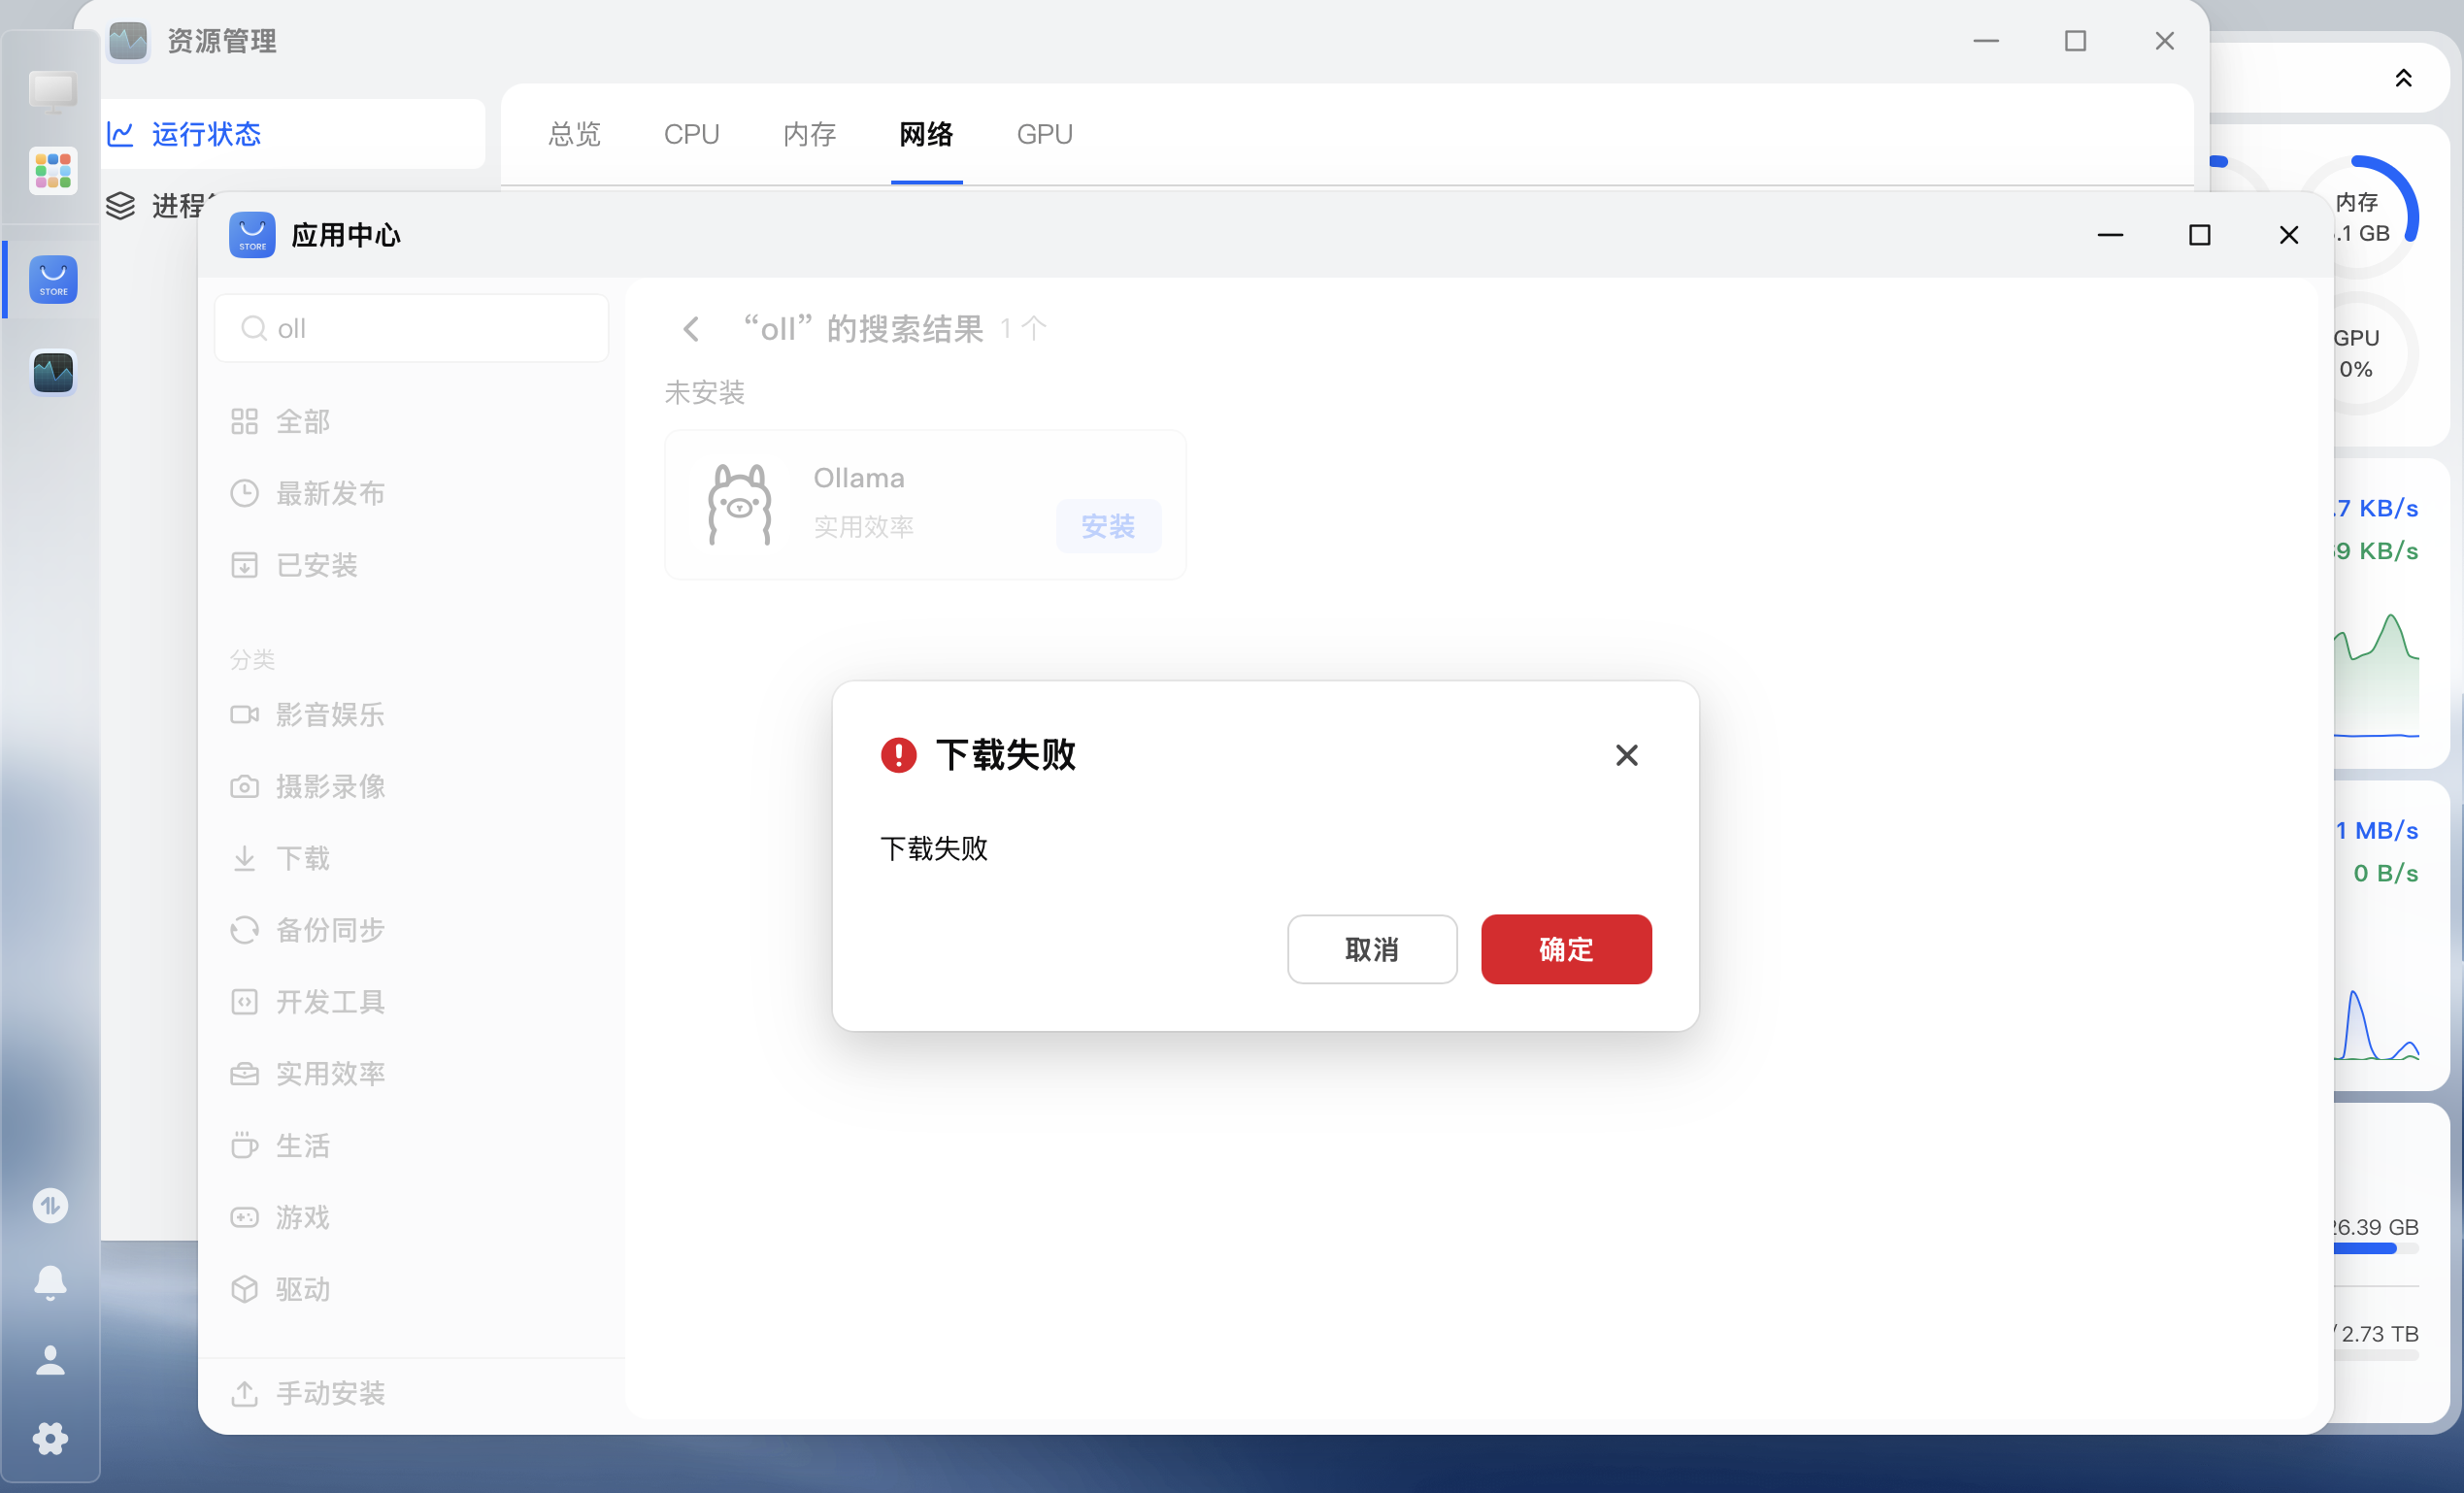Open the App Store from the dock
This screenshot has width=2464, height=1493.
52,280
